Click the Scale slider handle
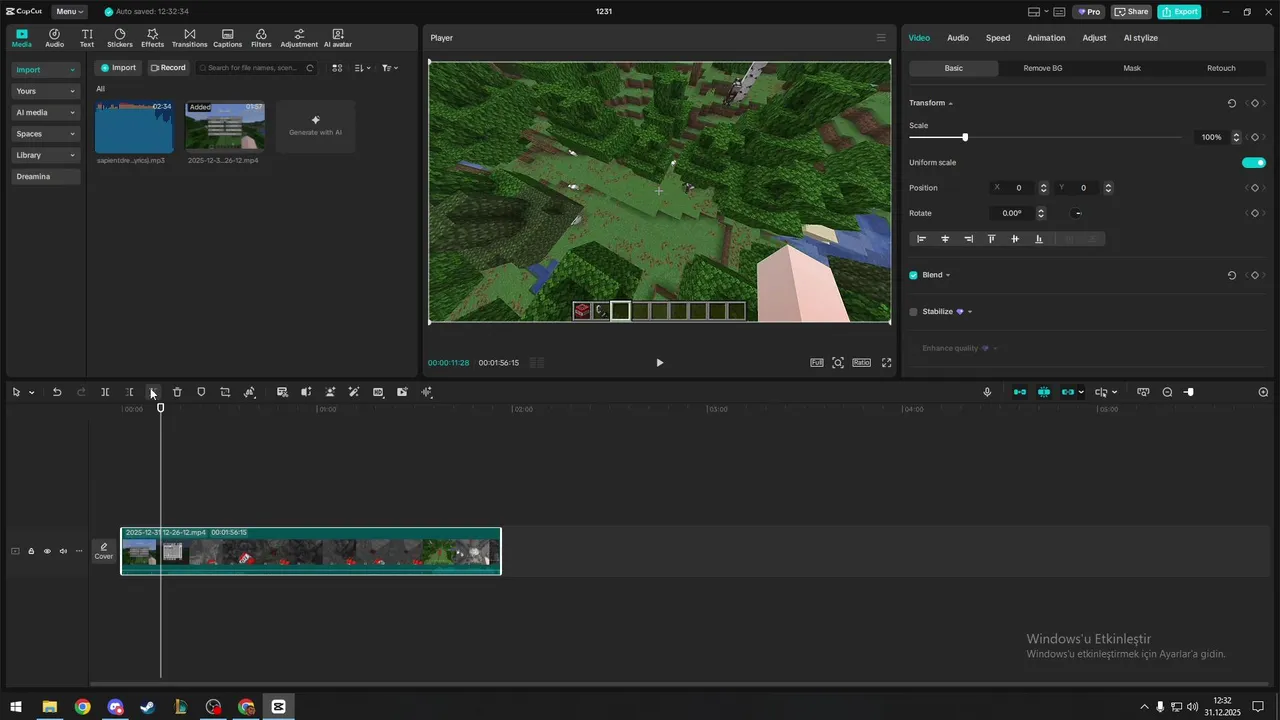 [x=965, y=137]
